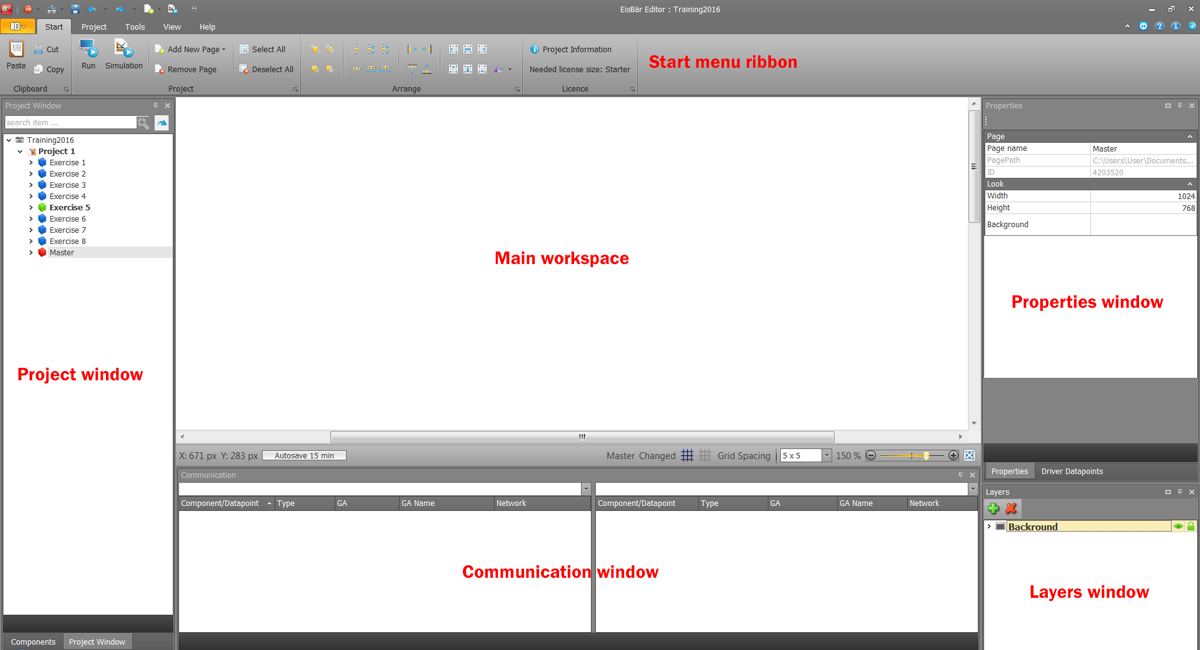Launch the Simulation tool
The width and height of the screenshot is (1200, 650).
click(x=124, y=49)
